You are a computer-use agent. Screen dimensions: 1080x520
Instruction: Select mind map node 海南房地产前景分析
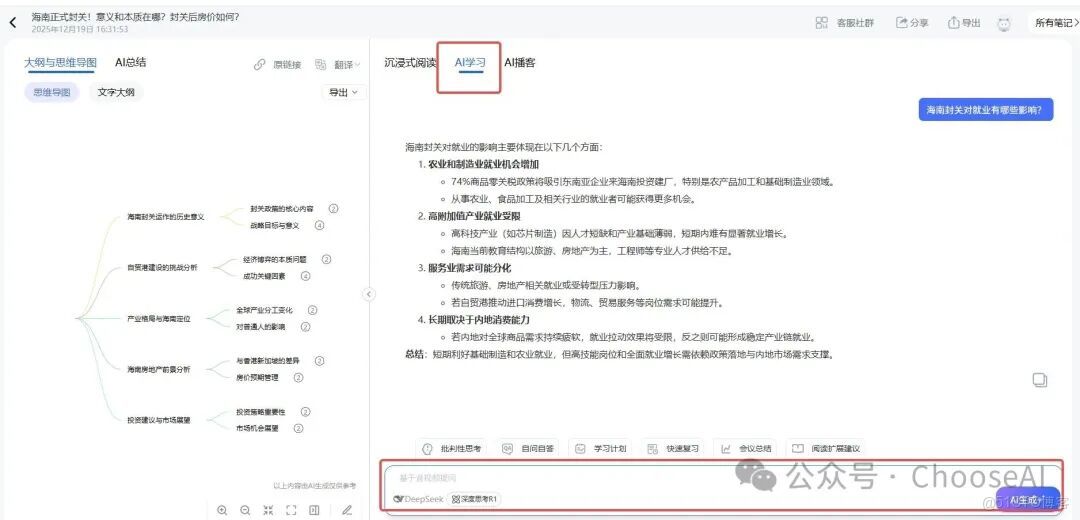point(158,370)
